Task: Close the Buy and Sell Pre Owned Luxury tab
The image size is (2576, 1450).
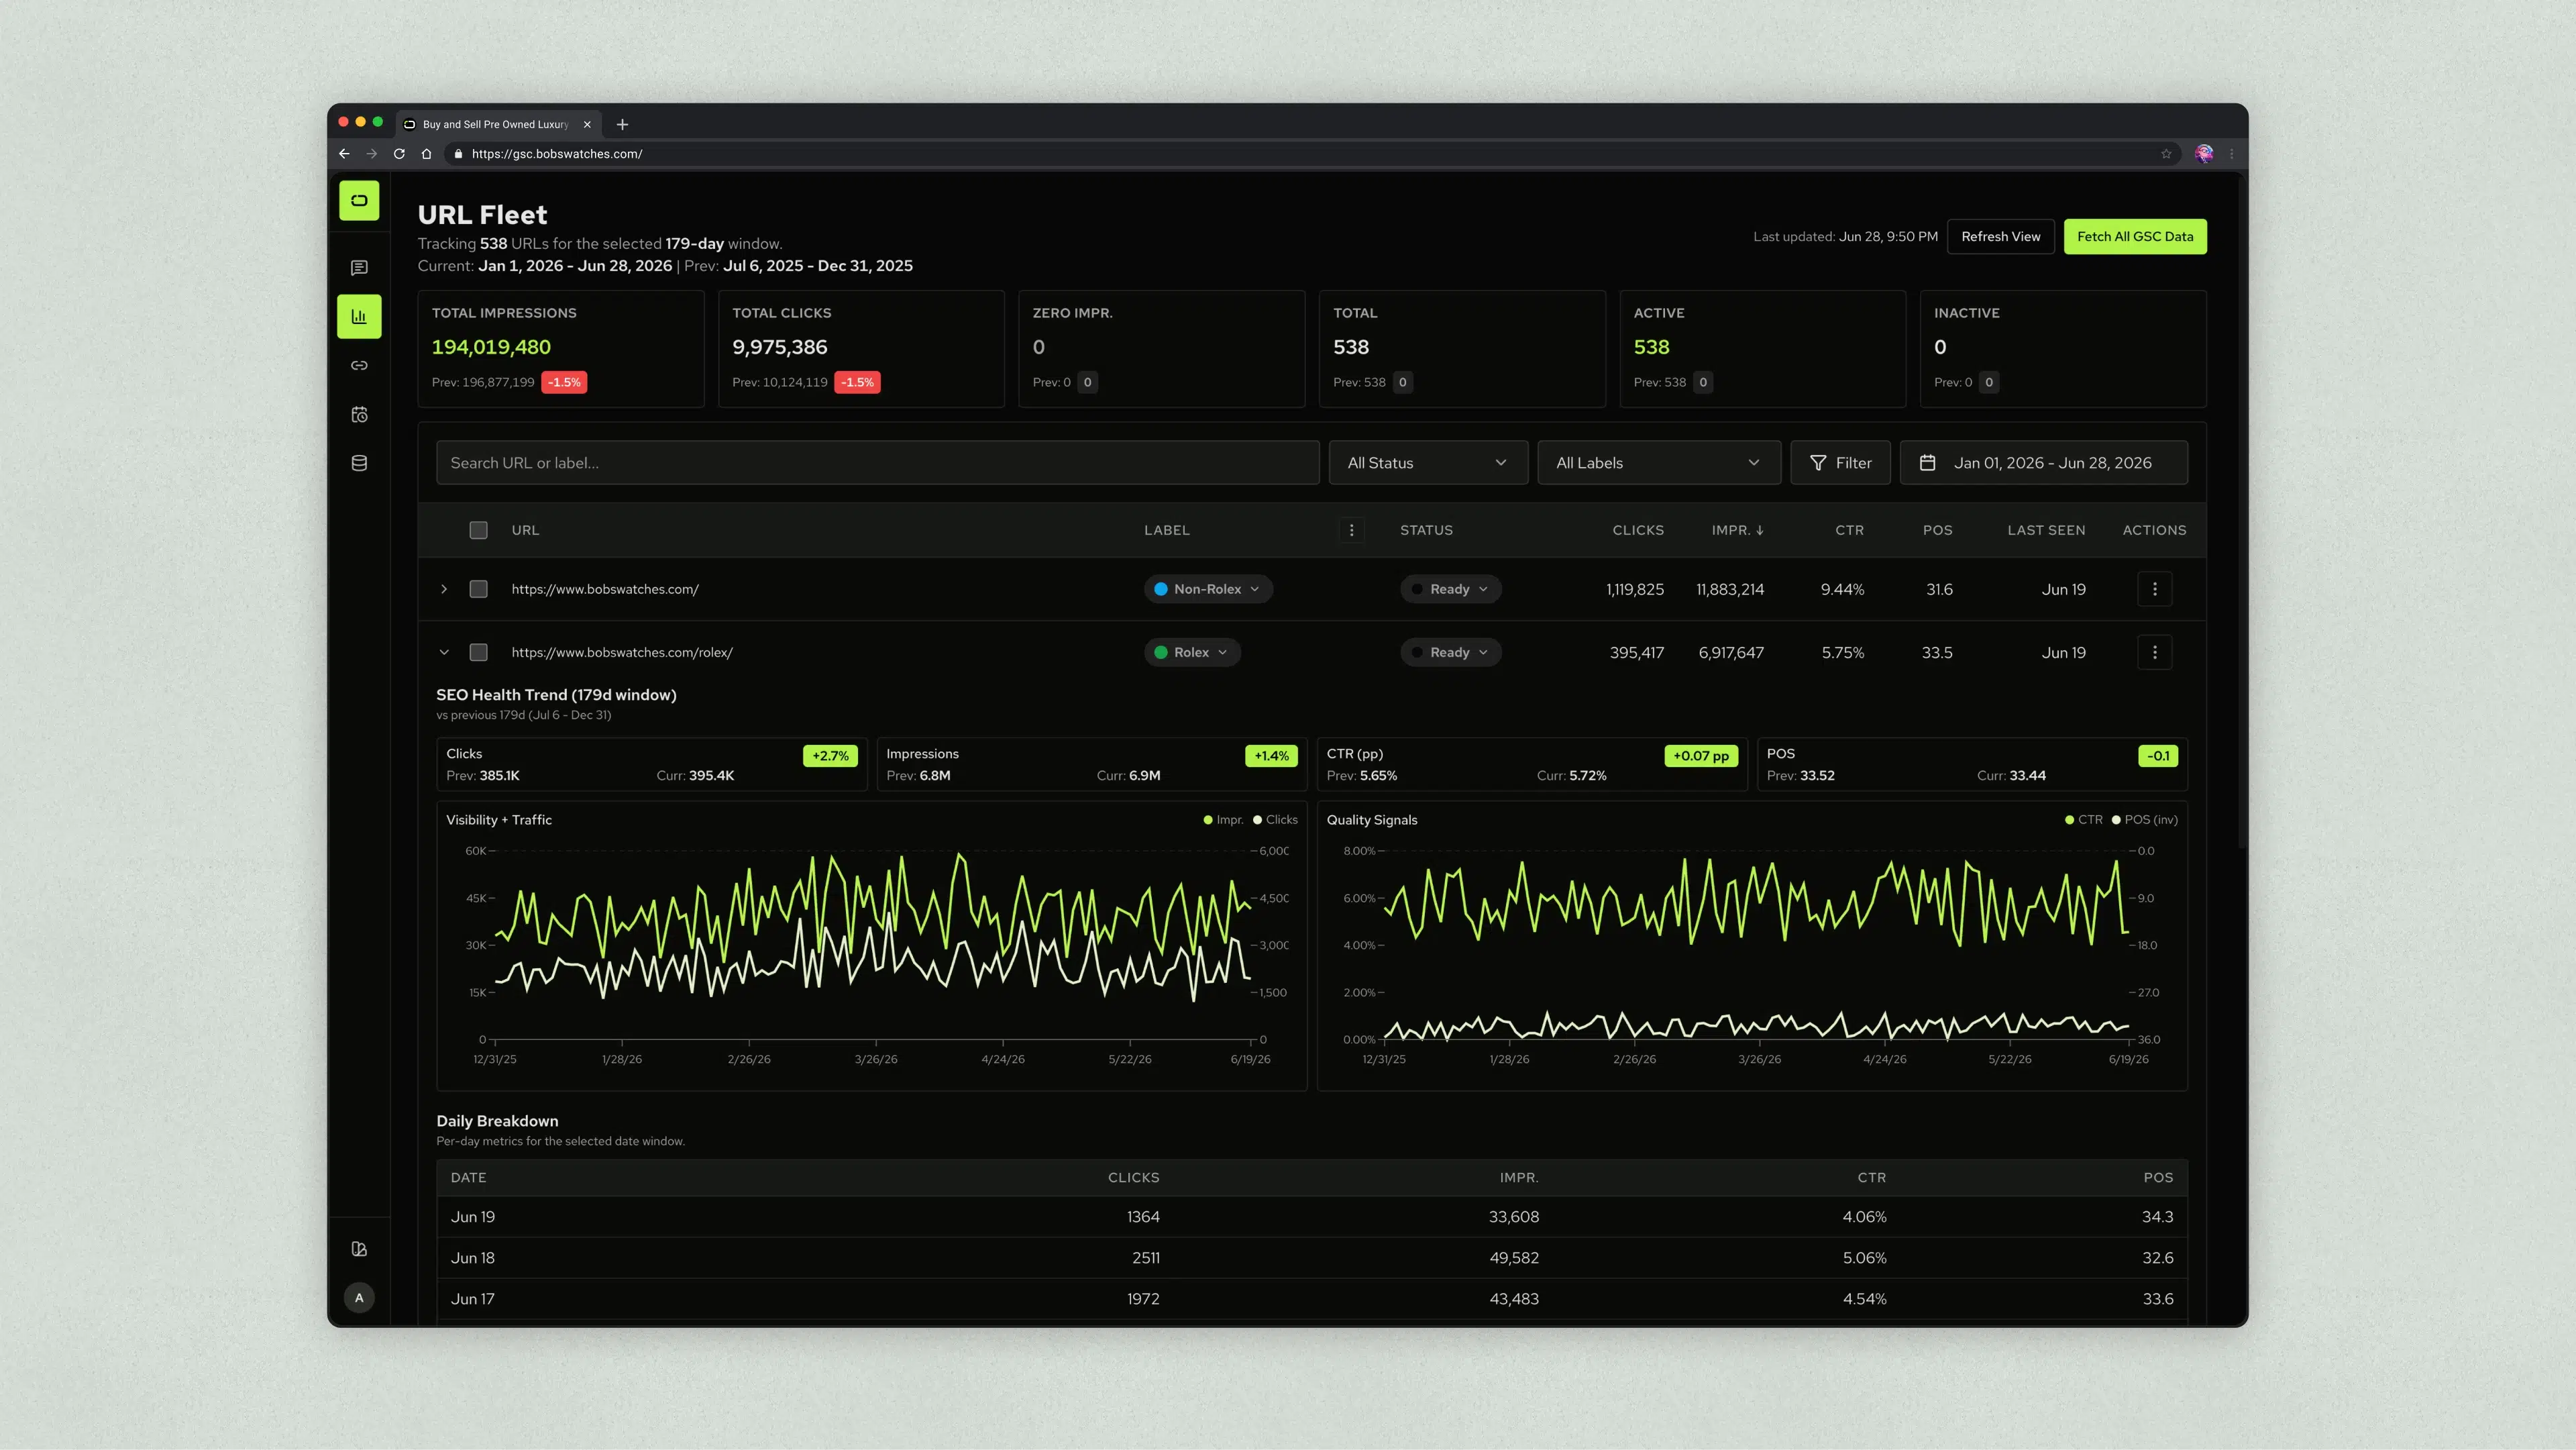Action: tap(587, 125)
